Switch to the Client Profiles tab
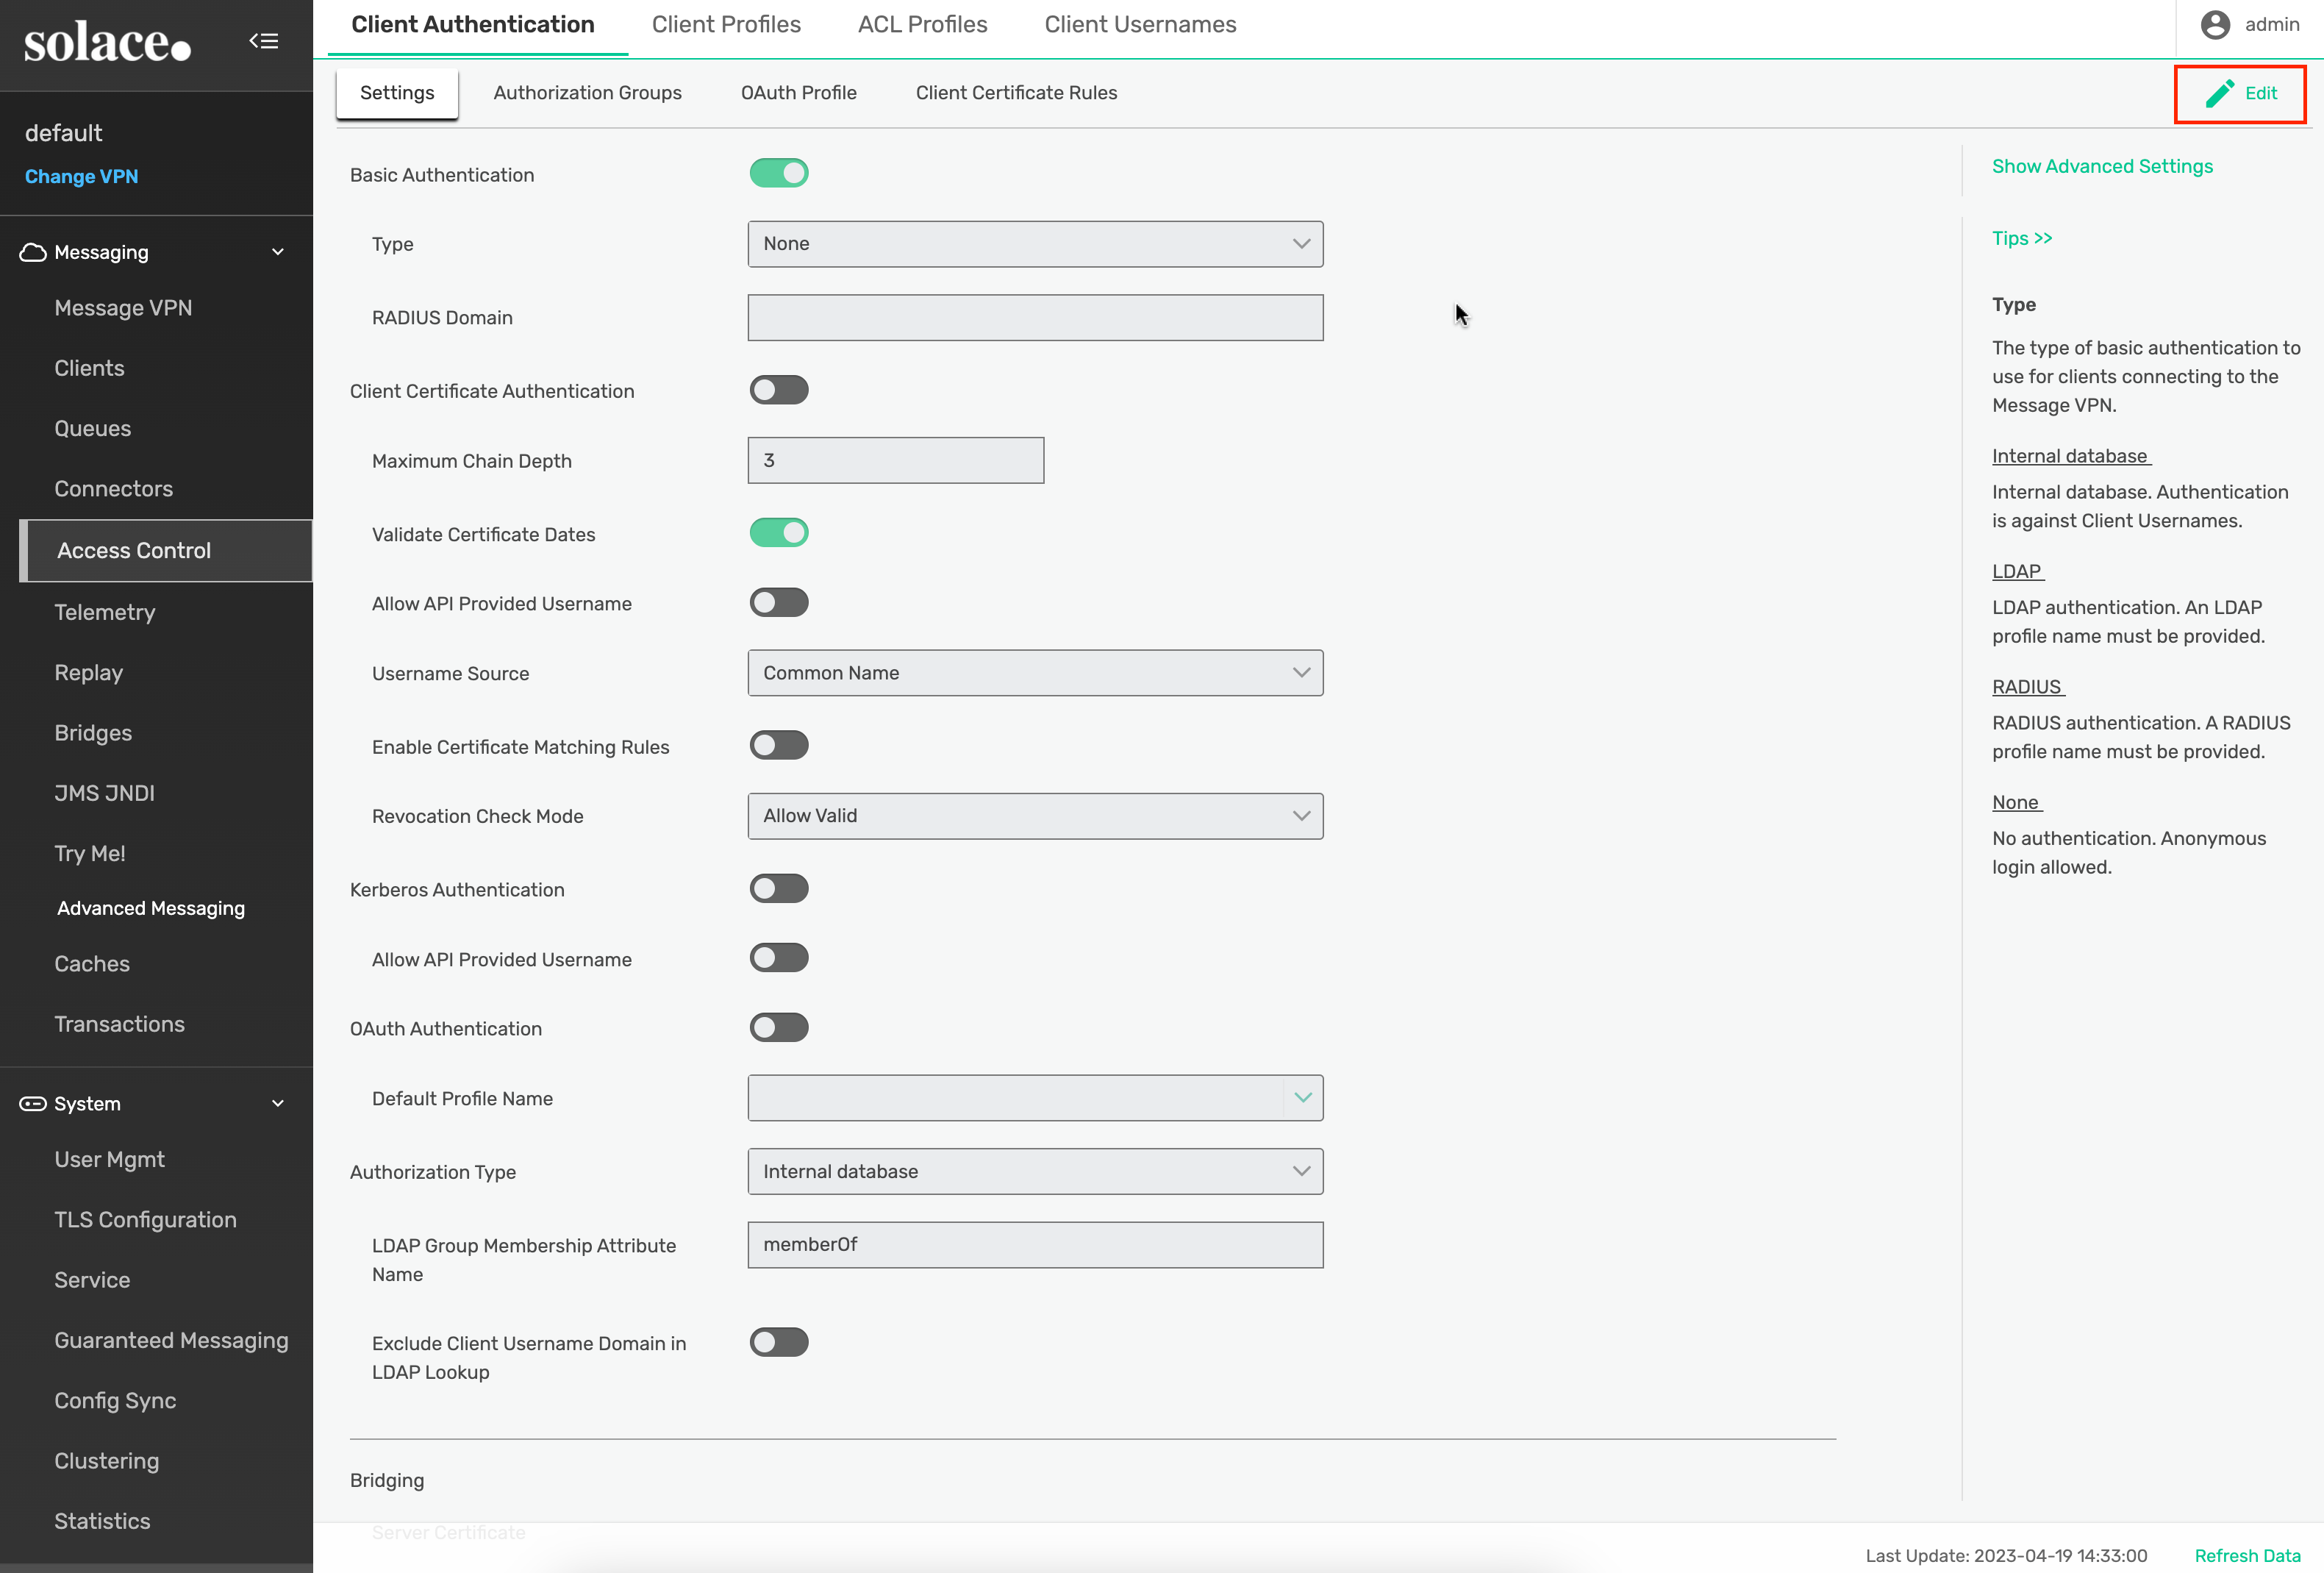The width and height of the screenshot is (2324, 1573). pos(726,25)
